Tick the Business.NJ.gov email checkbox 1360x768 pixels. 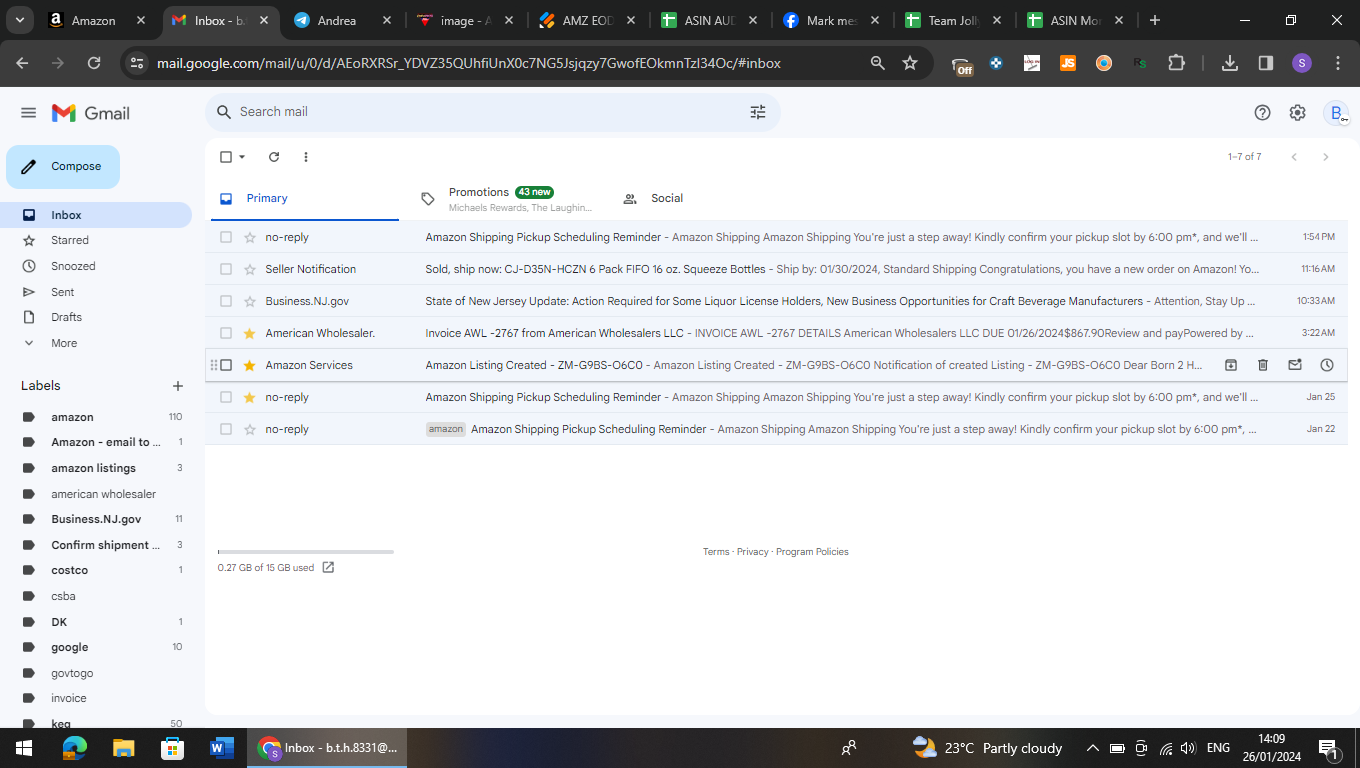click(225, 301)
